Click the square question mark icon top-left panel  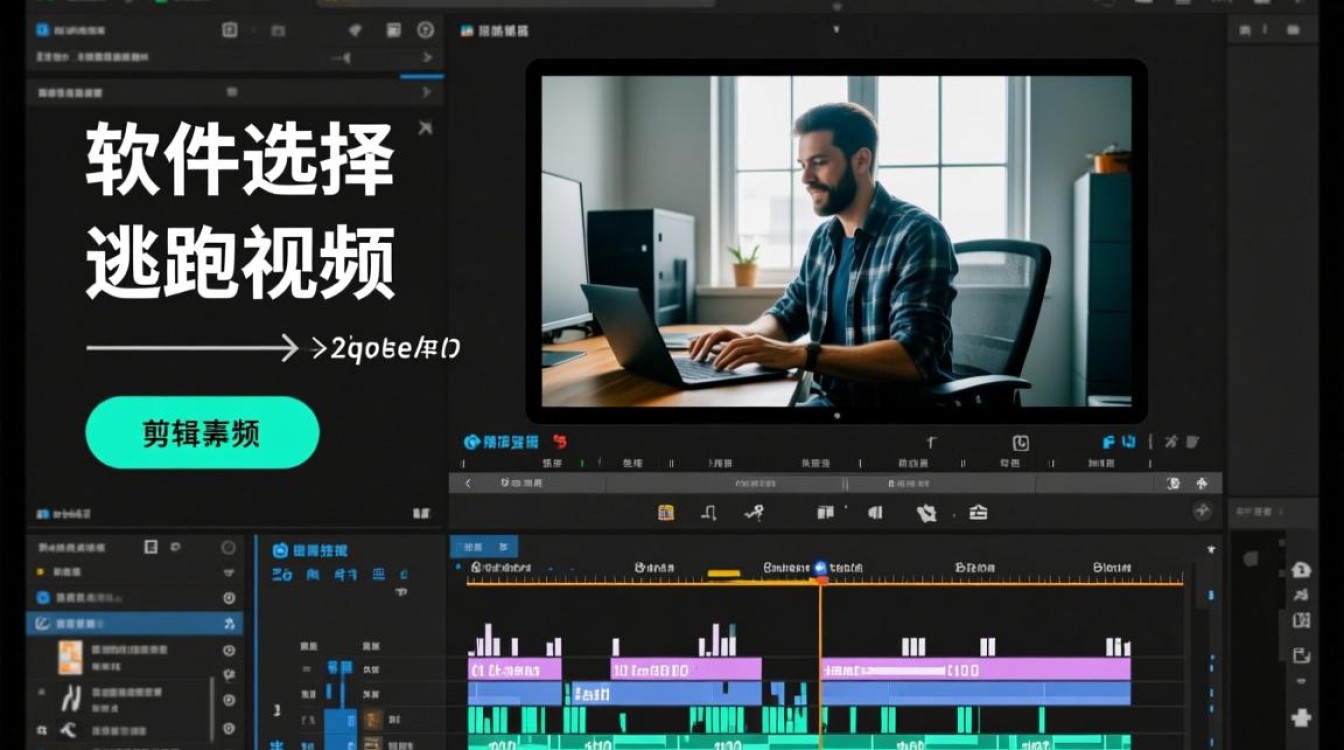click(x=229, y=30)
